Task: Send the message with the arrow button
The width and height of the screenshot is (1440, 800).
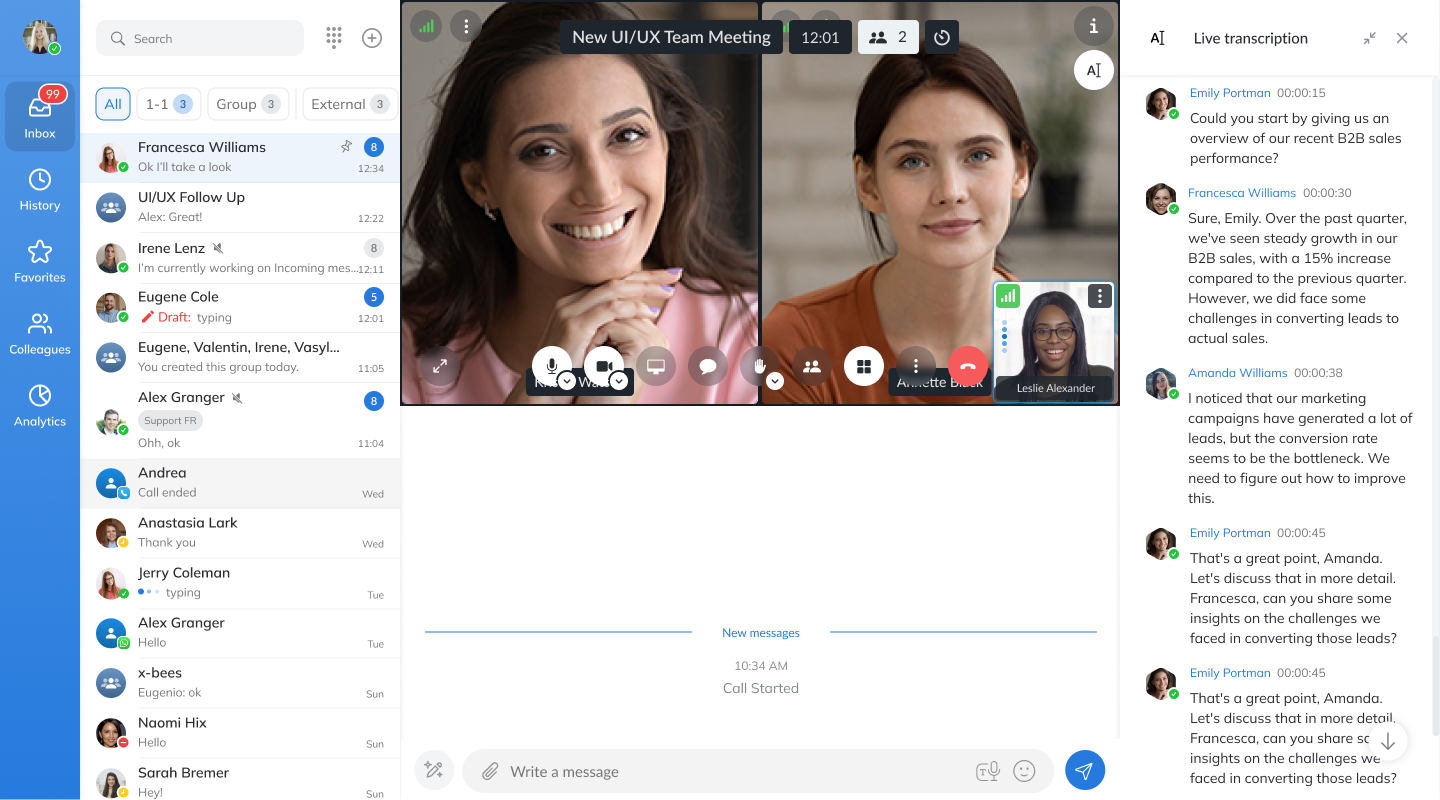Action: tap(1085, 770)
